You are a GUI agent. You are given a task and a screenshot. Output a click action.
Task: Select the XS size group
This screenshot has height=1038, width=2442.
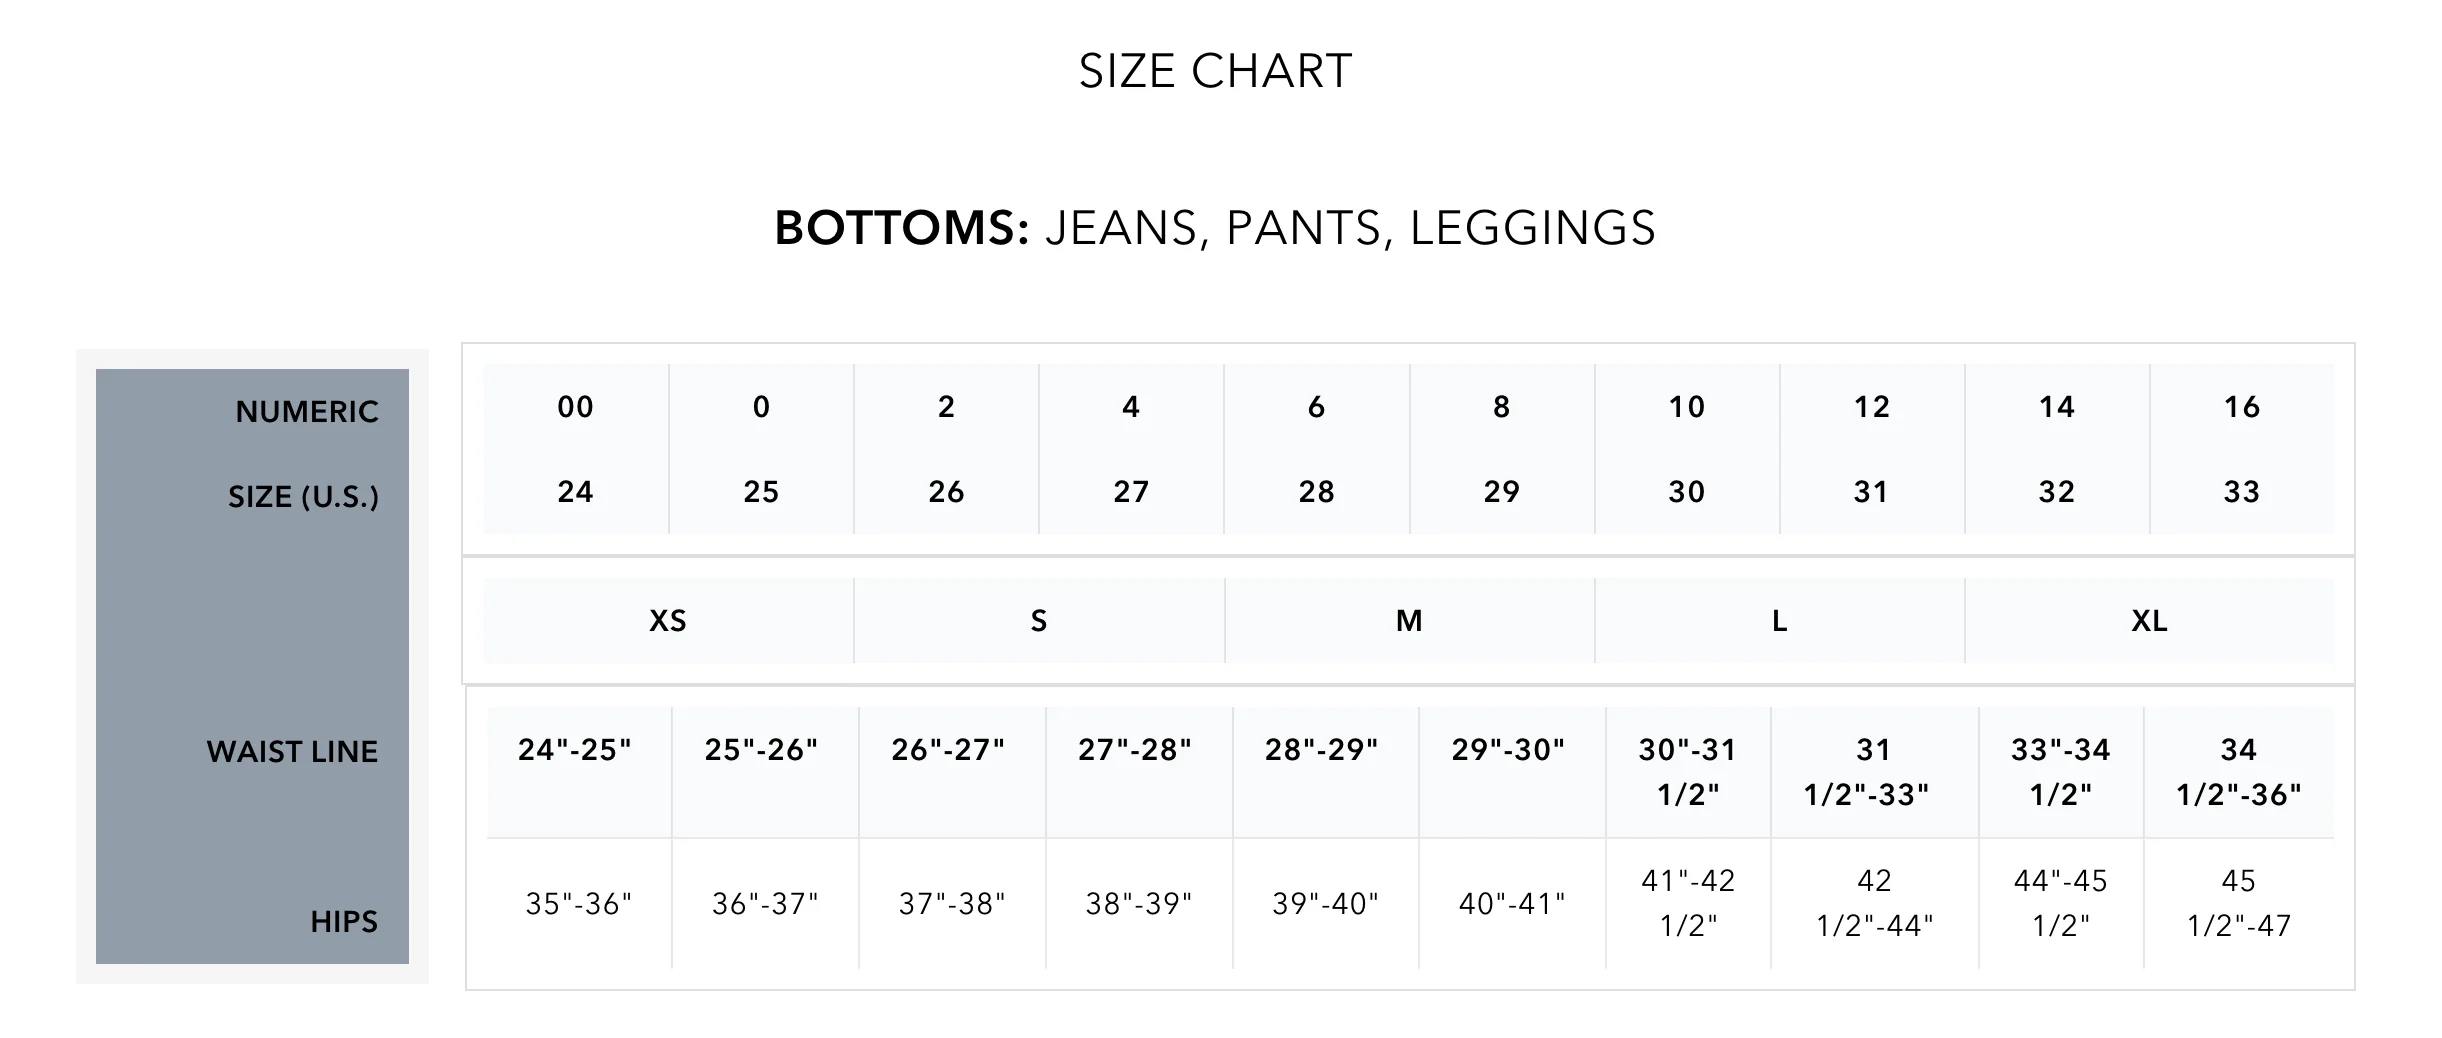(x=668, y=621)
